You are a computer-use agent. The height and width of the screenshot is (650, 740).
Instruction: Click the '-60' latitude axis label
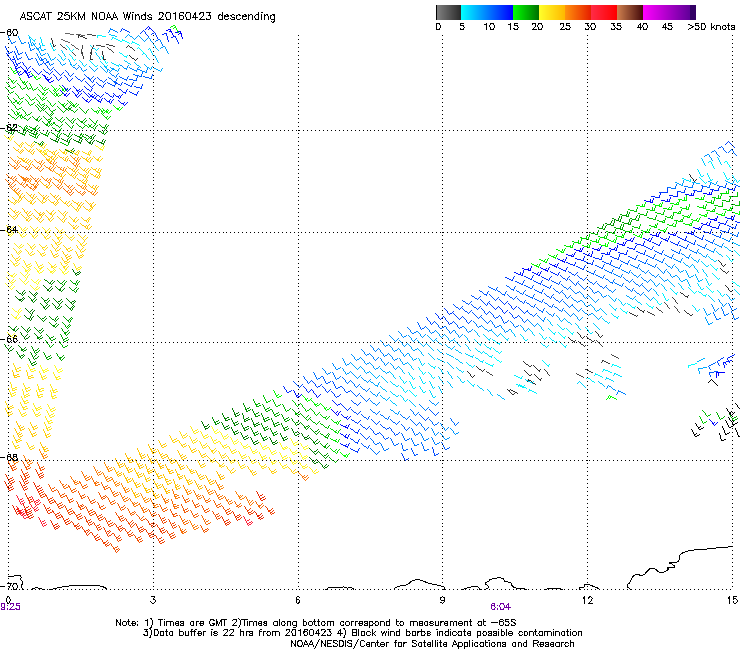pos(9,33)
